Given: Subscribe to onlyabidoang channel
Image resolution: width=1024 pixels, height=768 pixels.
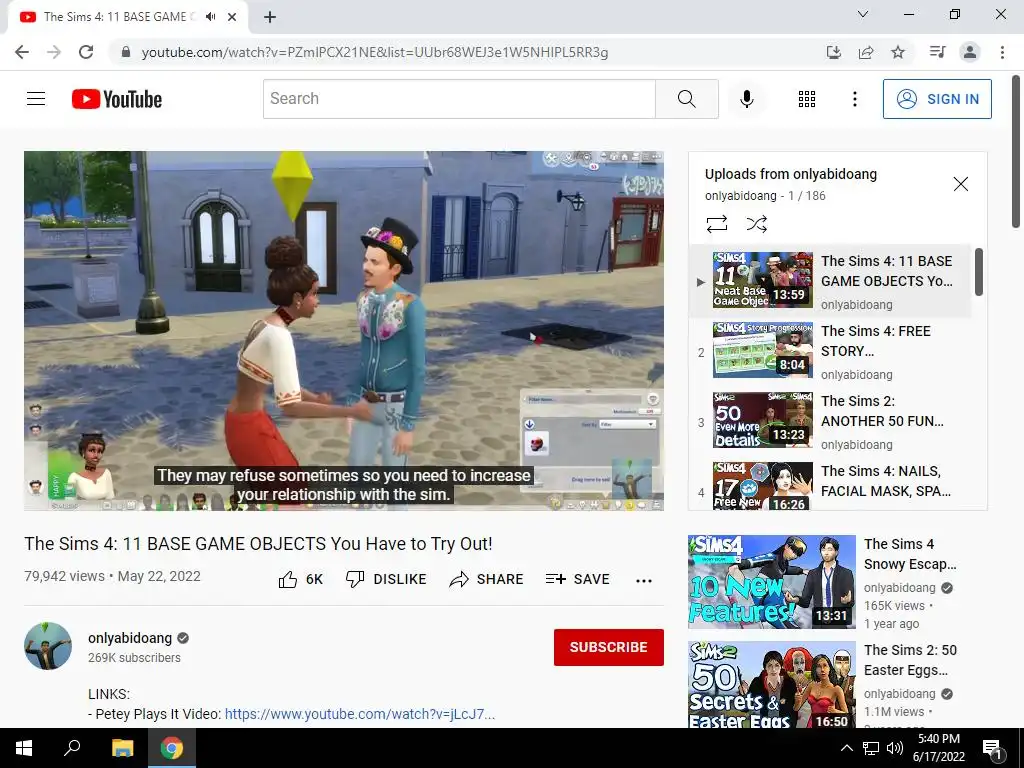Looking at the screenshot, I should click(609, 647).
